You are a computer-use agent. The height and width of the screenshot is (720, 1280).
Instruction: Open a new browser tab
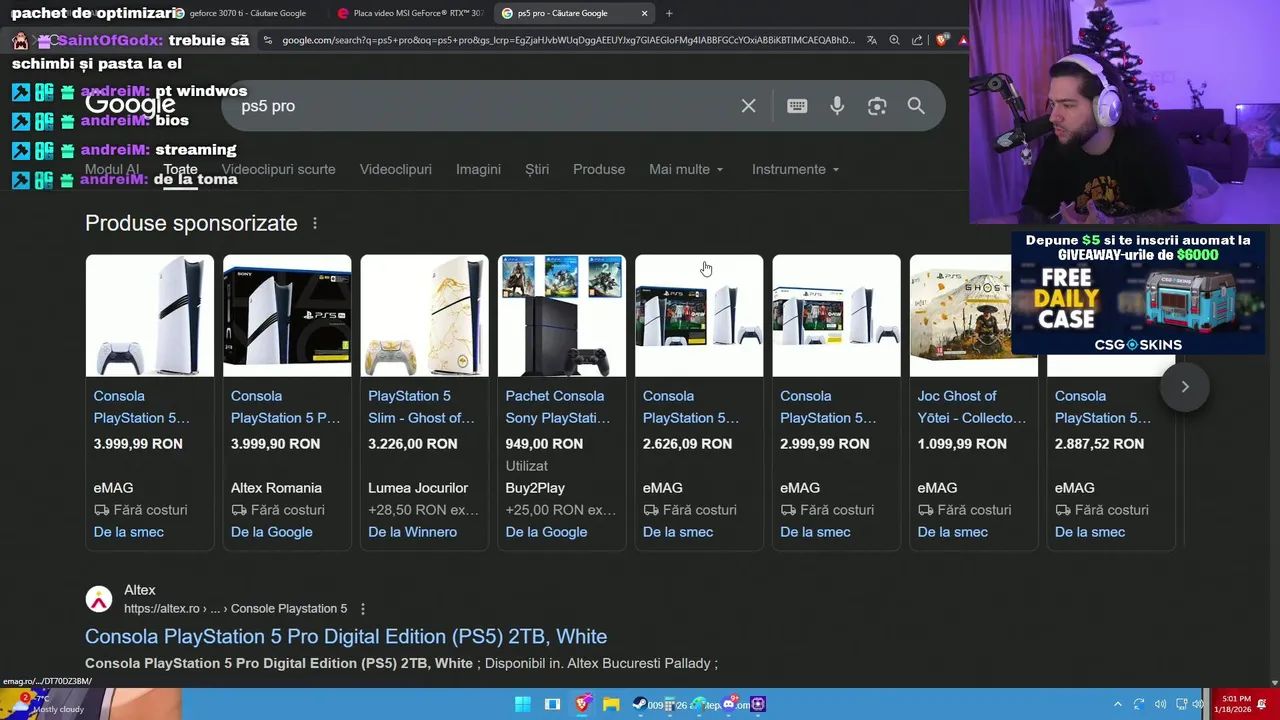[669, 13]
